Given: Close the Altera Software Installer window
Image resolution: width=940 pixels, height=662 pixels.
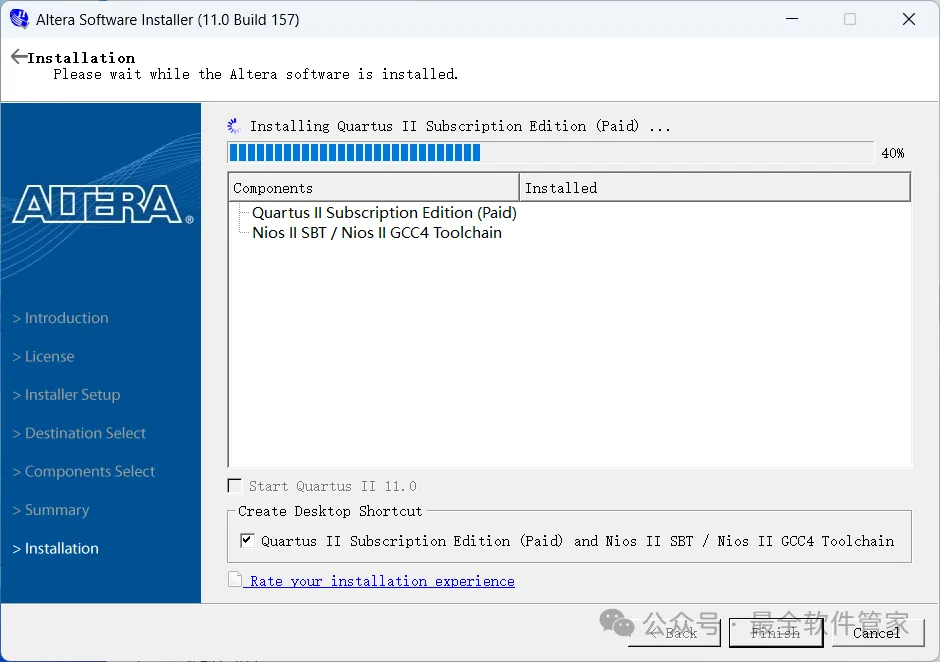Looking at the screenshot, I should [909, 19].
